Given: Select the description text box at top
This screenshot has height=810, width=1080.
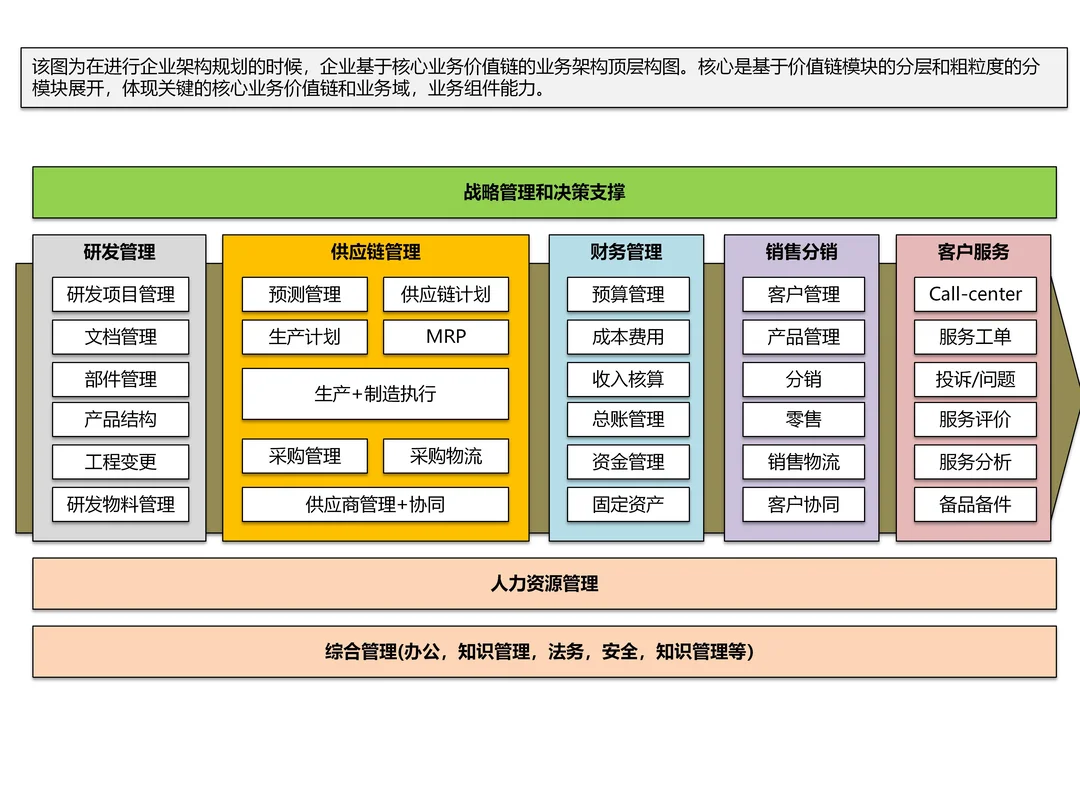Looking at the screenshot, I should [x=544, y=78].
